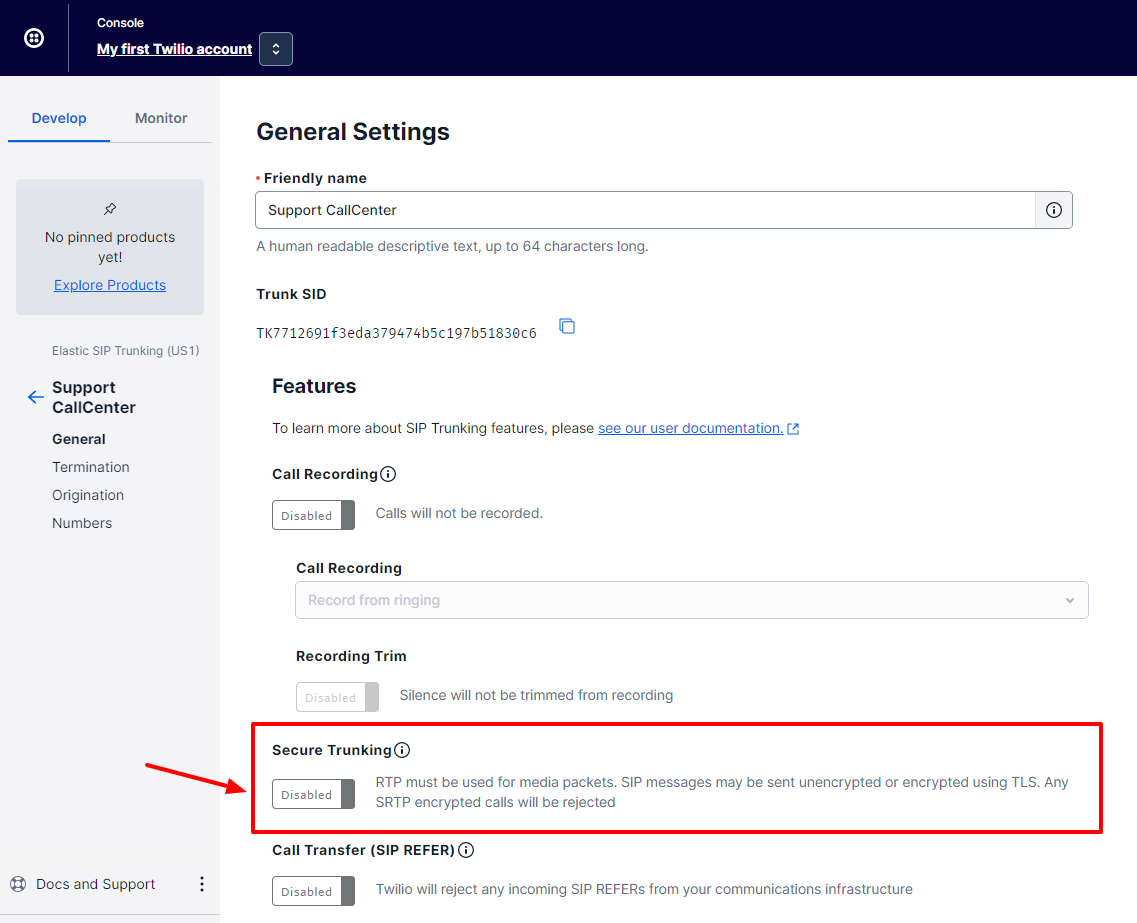Screen dimensions: 1137x923
Task: Toggle Call Transfer SIP REFER switch
Action: click(313, 891)
